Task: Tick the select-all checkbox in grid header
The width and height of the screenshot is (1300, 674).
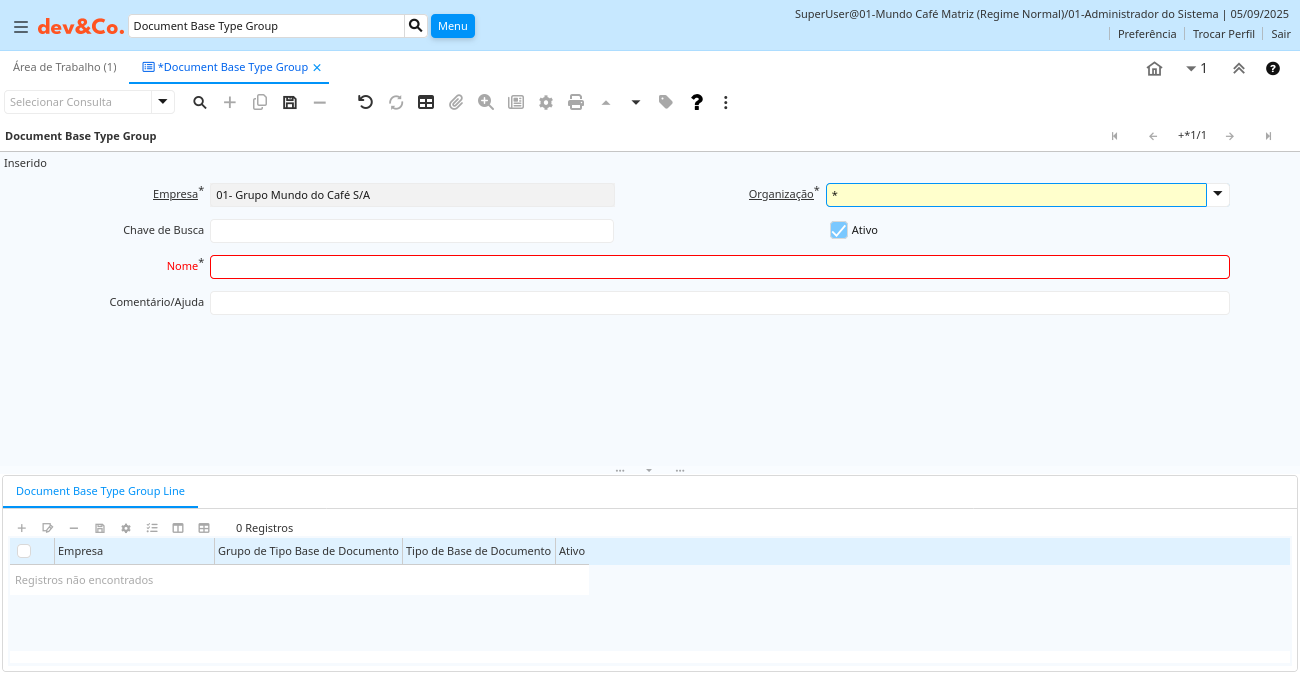Action: 24,551
